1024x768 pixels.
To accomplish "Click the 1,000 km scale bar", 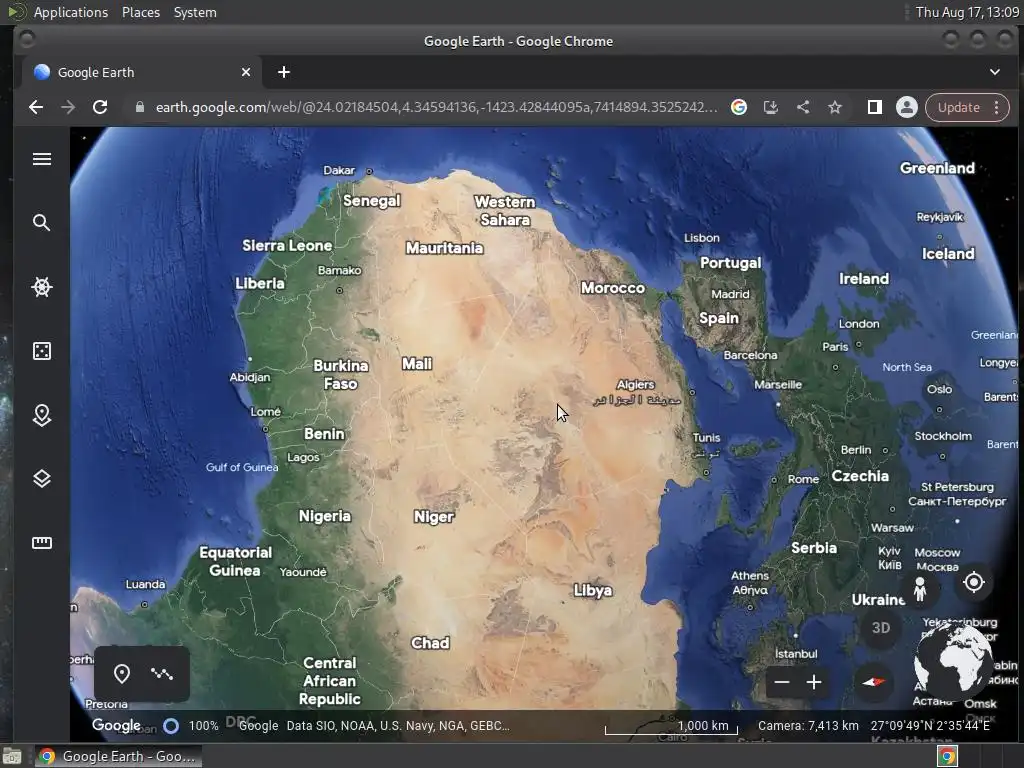I will click(671, 726).
